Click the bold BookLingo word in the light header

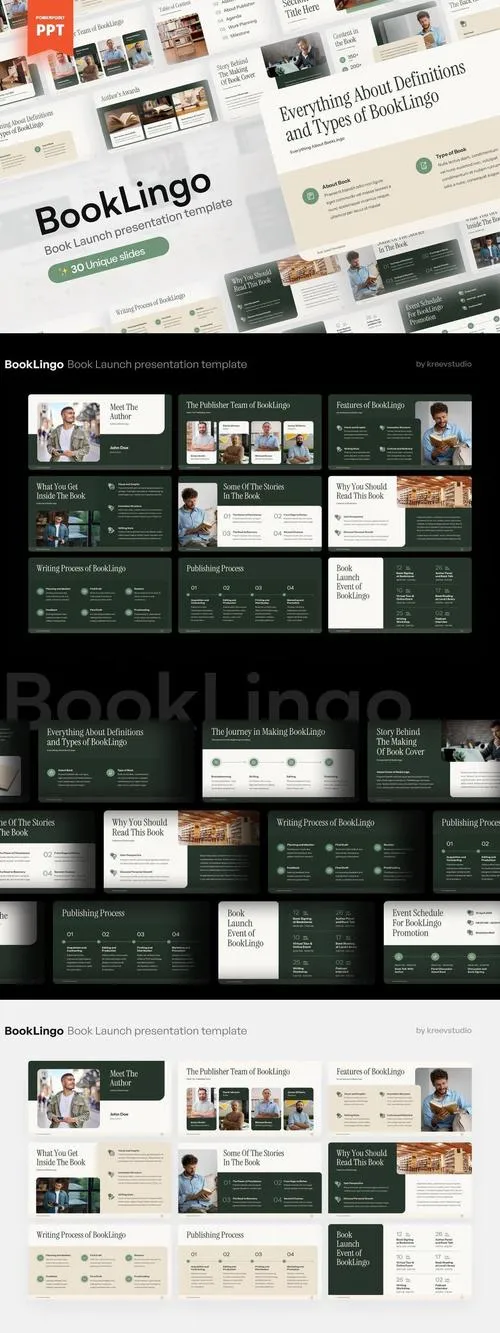tap(34, 1030)
